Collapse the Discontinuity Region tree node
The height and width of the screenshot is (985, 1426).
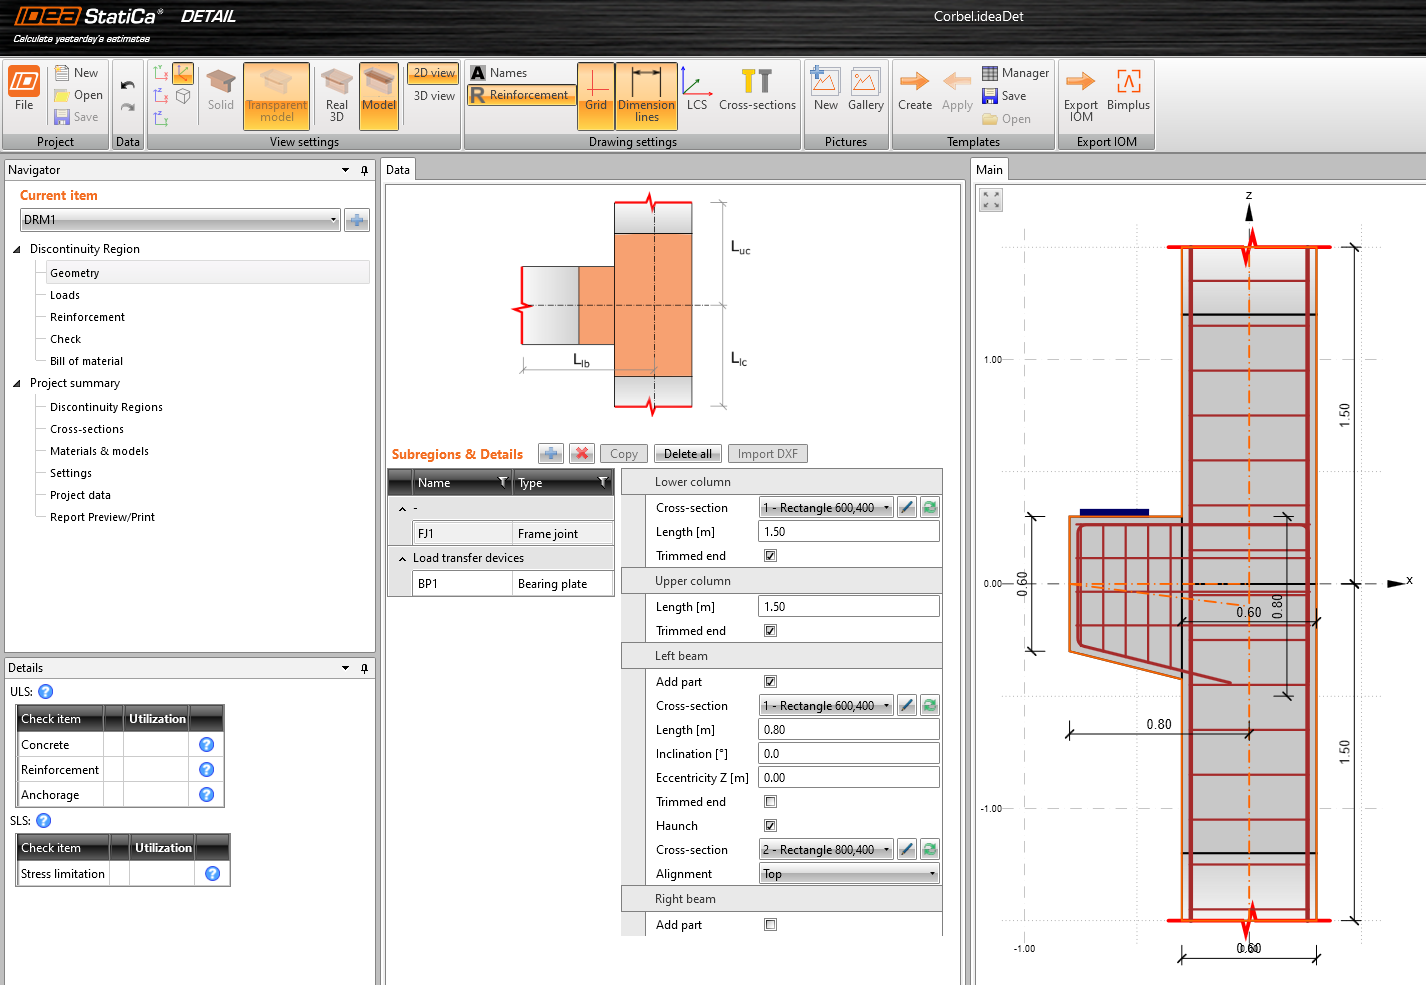pos(17,248)
